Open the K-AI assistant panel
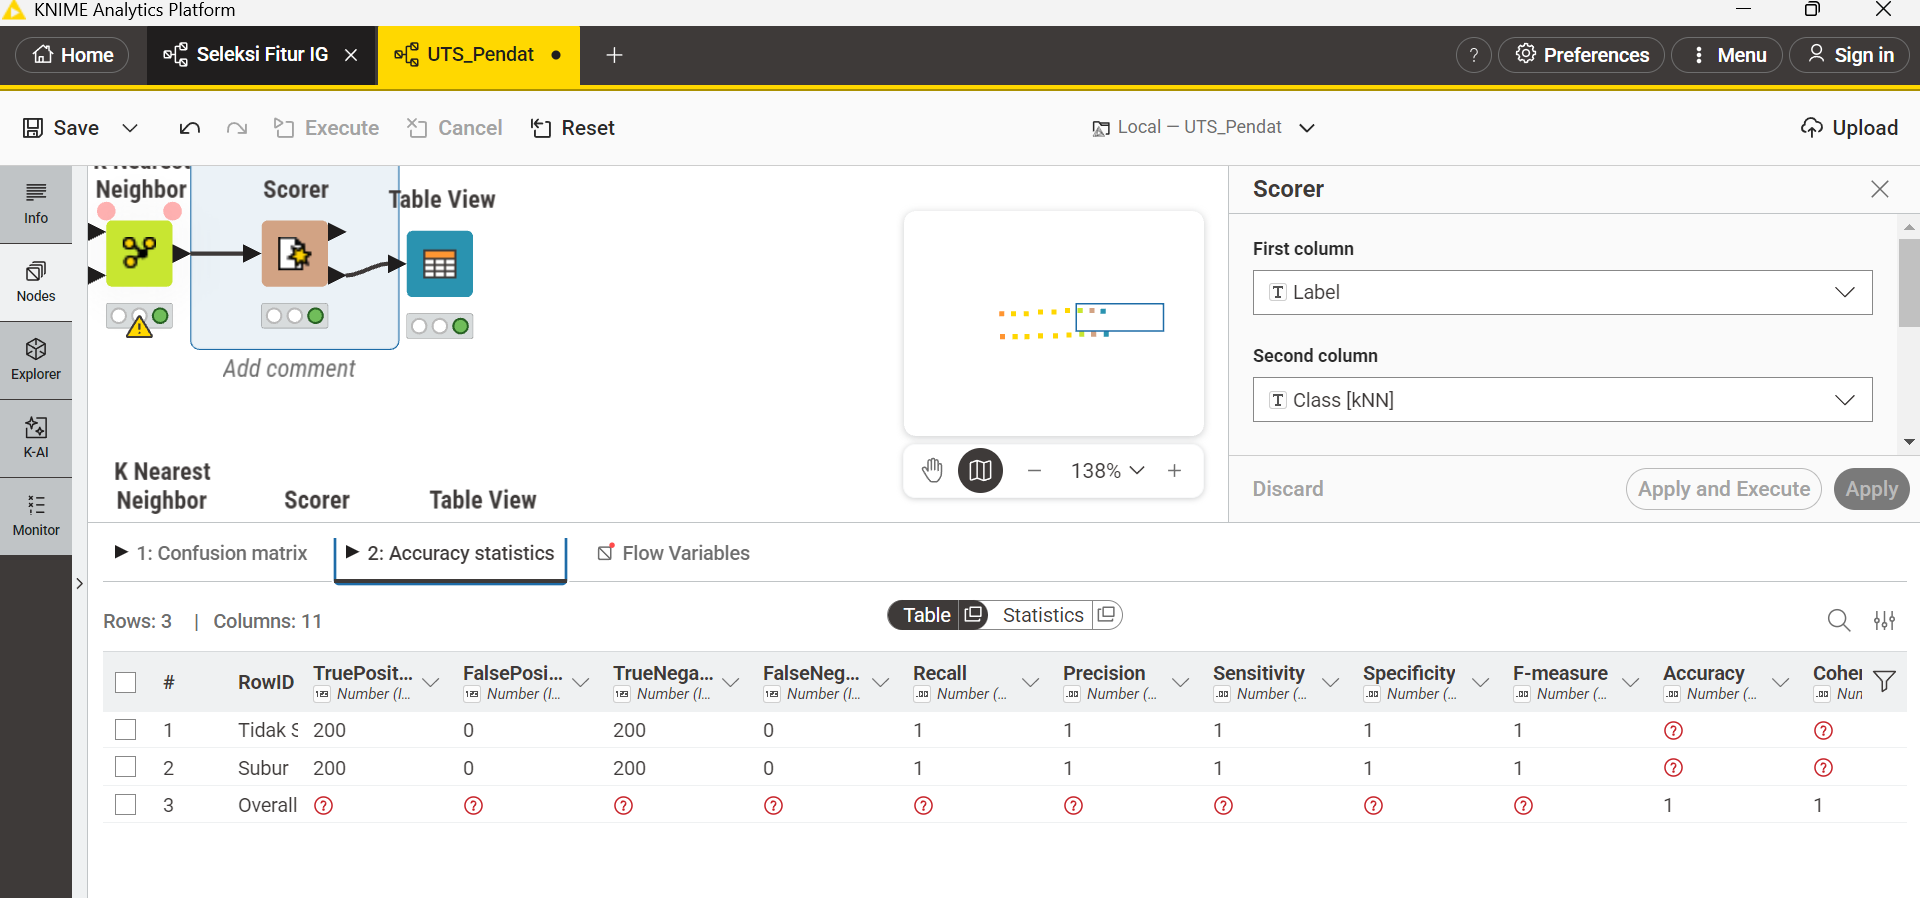 36,438
